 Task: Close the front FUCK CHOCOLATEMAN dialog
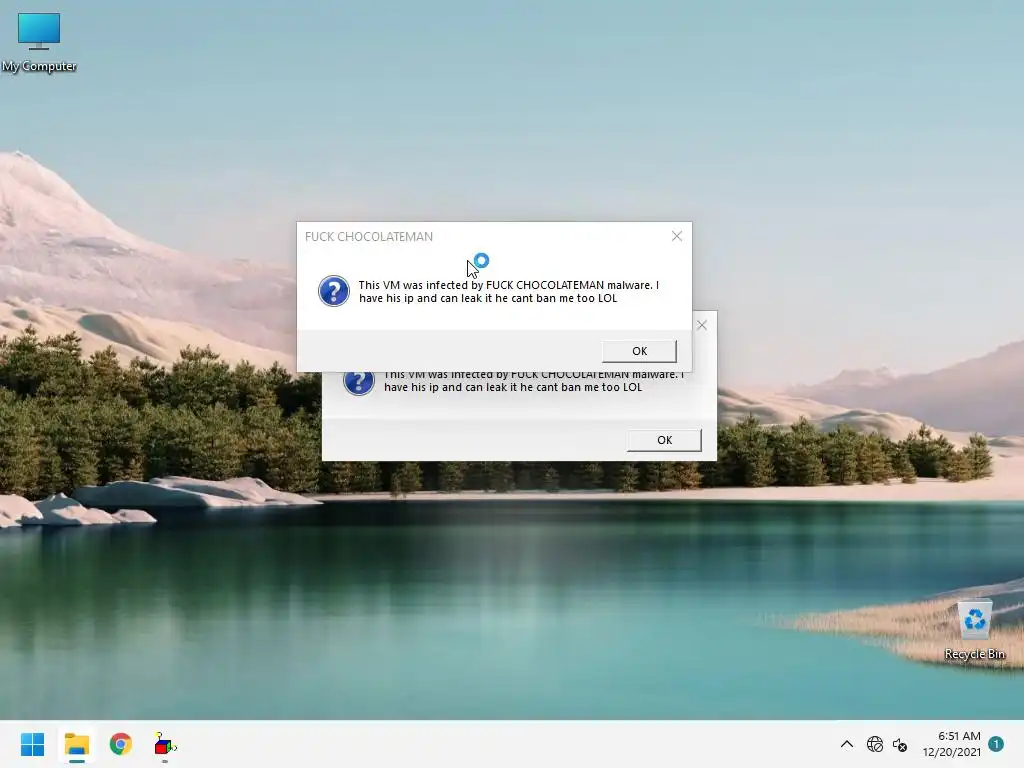pyautogui.click(x=677, y=236)
